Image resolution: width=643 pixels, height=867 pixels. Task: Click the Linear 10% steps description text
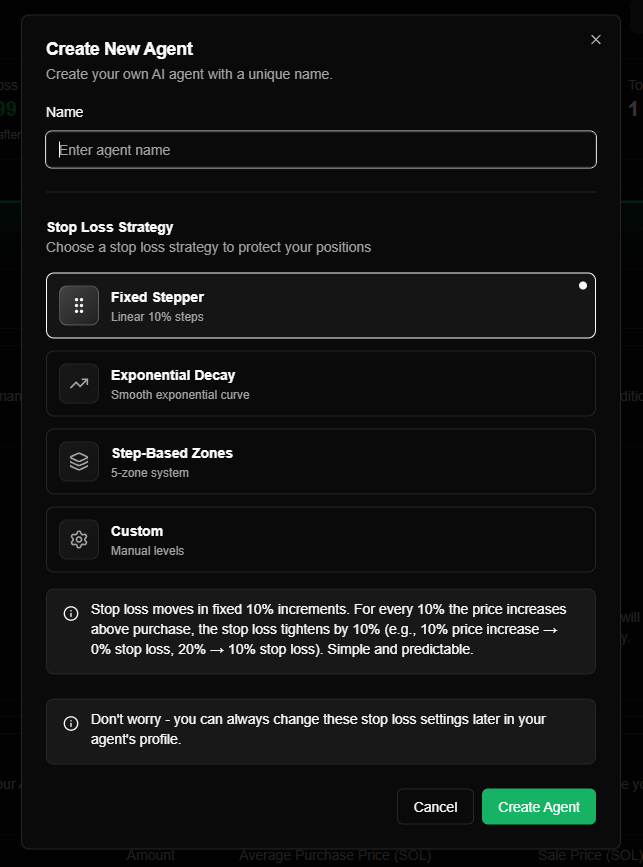160,315
